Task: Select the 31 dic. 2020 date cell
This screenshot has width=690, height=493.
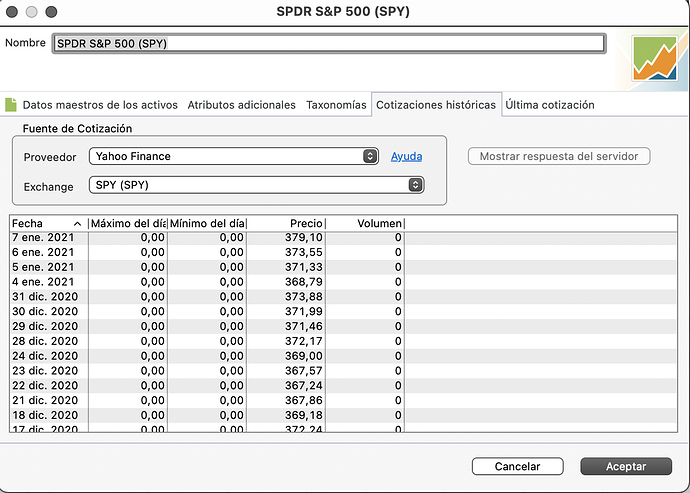Action: 45,297
